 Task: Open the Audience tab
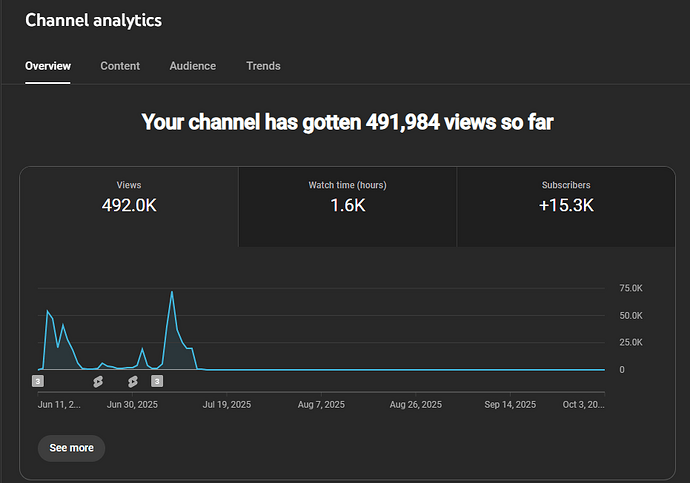[x=192, y=66]
